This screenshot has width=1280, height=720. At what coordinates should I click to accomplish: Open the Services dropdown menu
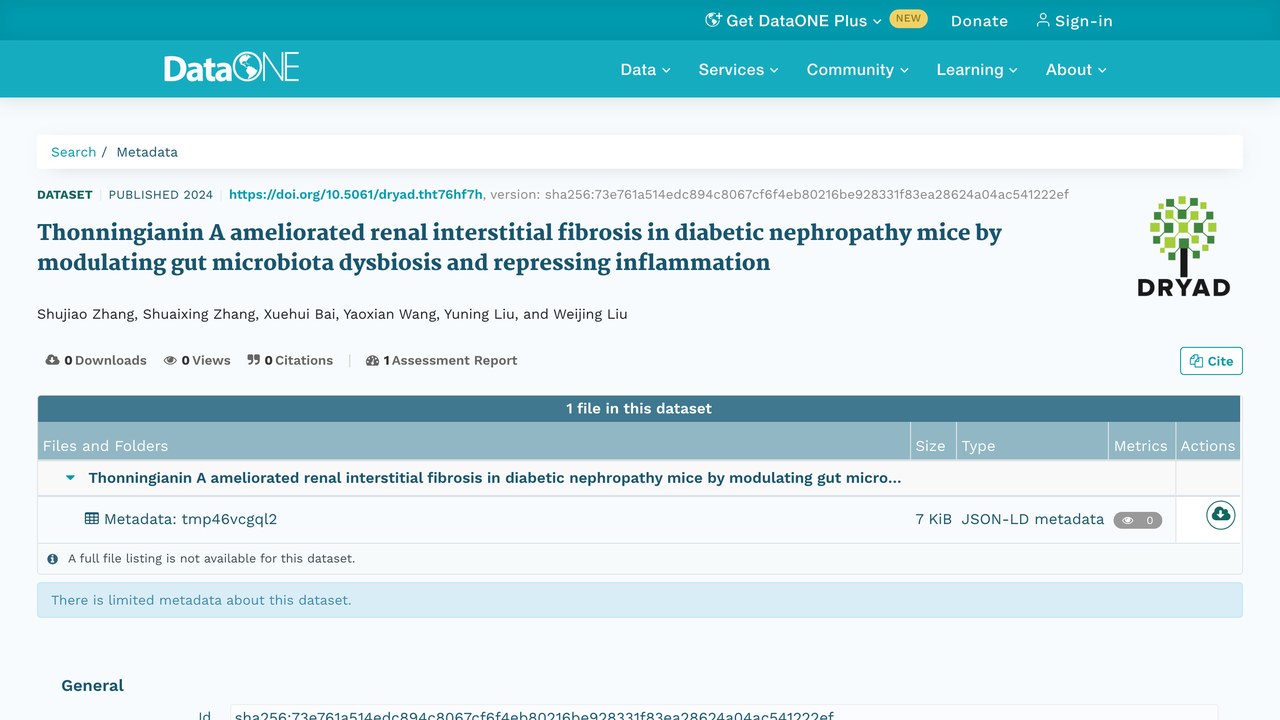click(738, 69)
